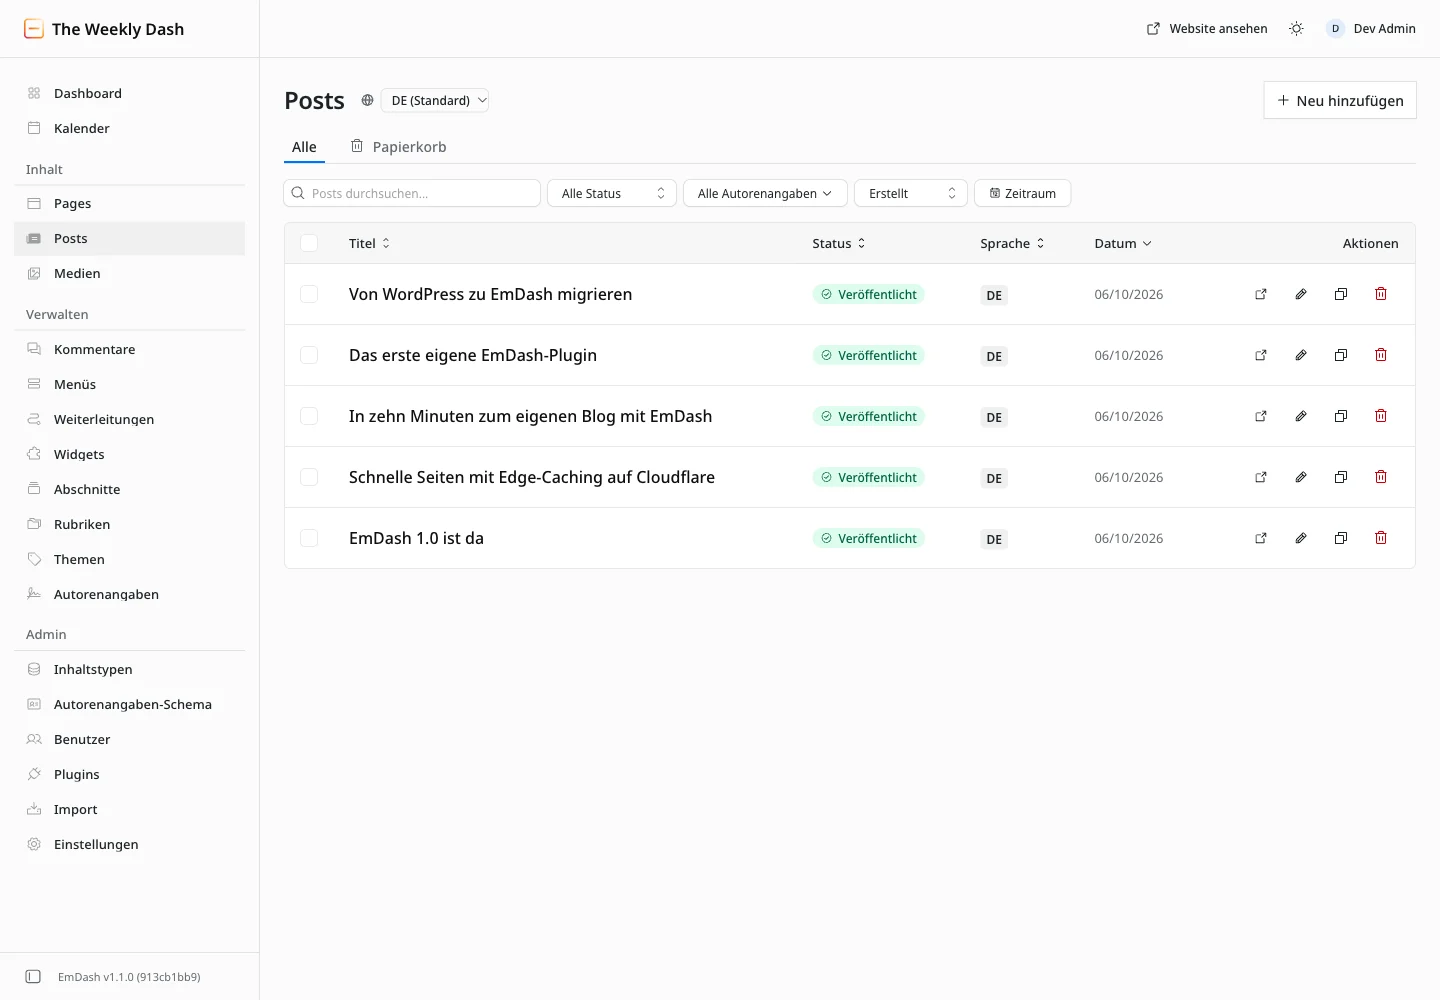Open the 'Erstellt' sort dropdown
Image resolution: width=1440 pixels, height=1000 pixels.
pyautogui.click(x=911, y=193)
